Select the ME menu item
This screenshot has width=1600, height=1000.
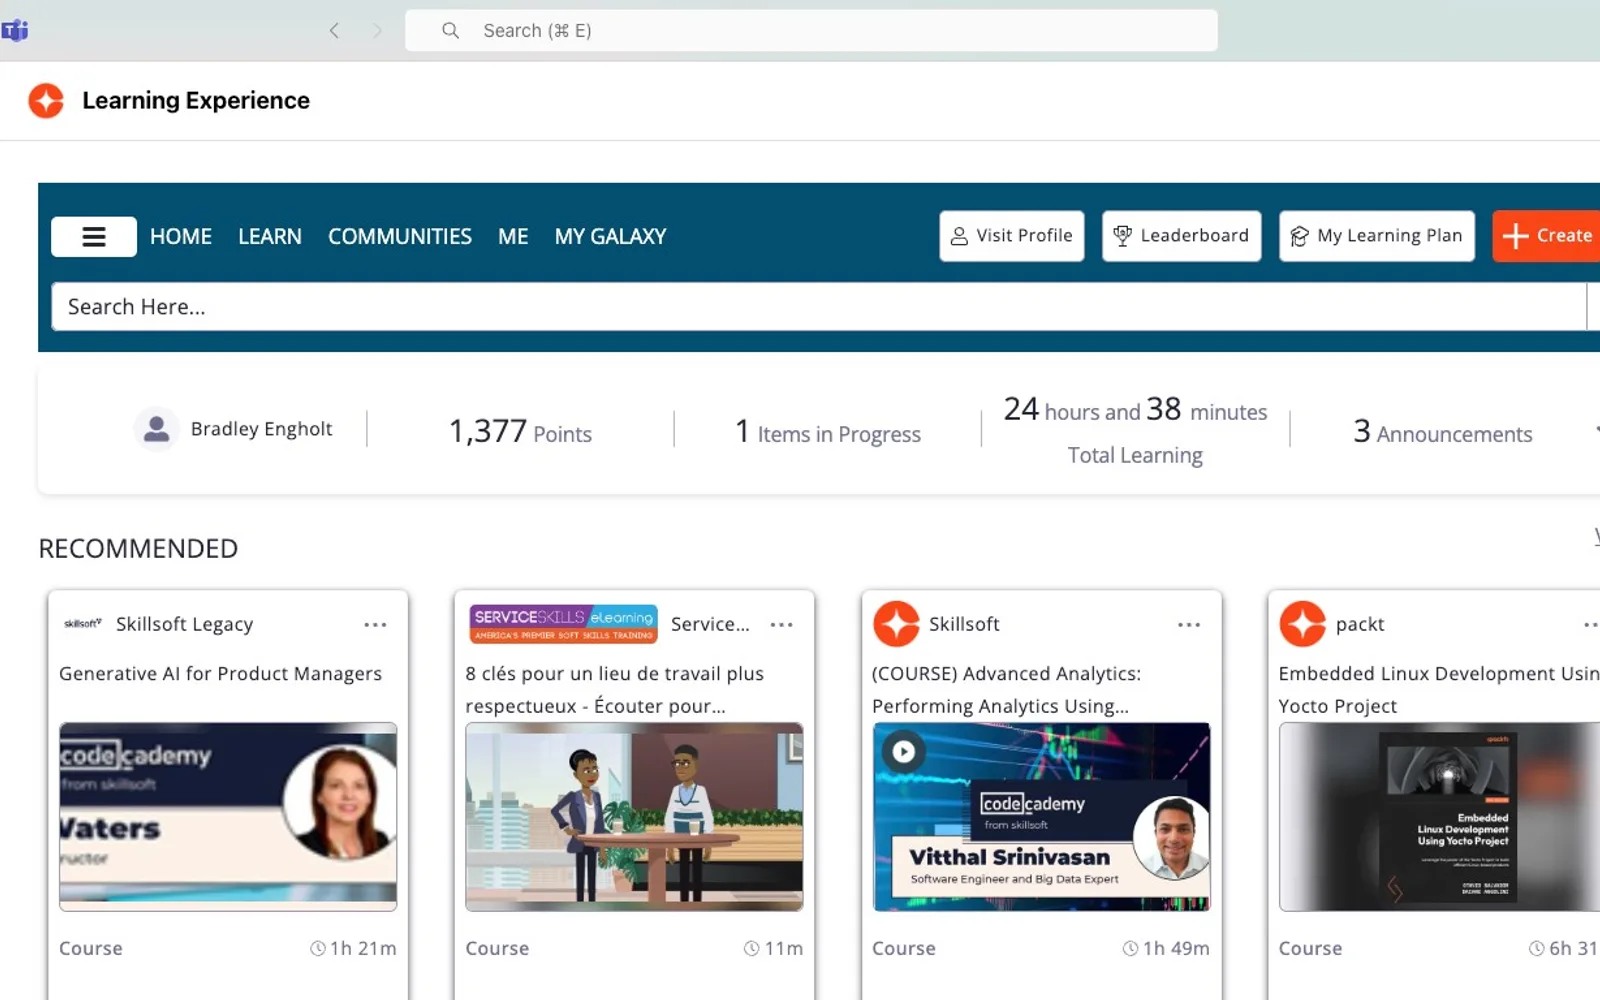coord(513,237)
